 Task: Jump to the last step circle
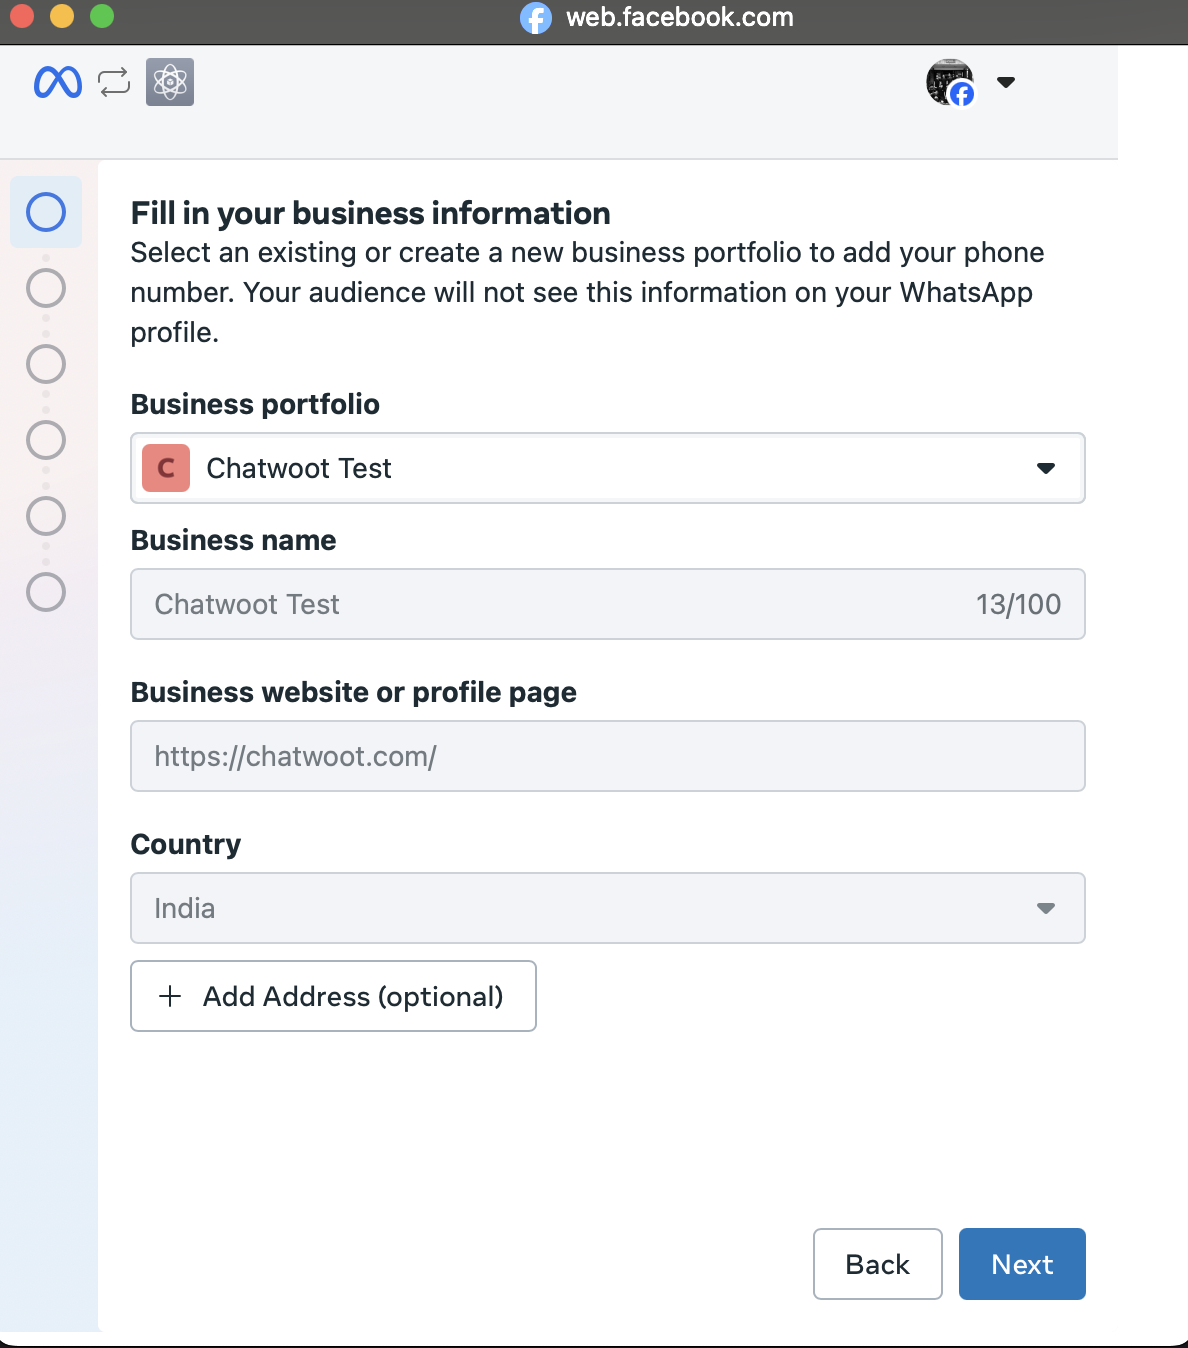coord(46,592)
